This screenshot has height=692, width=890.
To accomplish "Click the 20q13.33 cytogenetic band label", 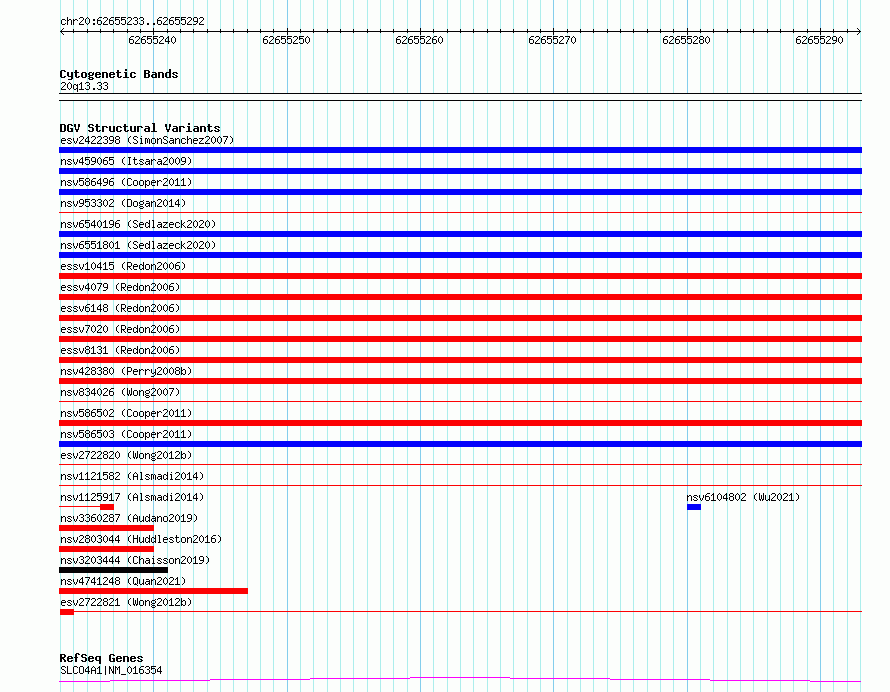I will [84, 87].
